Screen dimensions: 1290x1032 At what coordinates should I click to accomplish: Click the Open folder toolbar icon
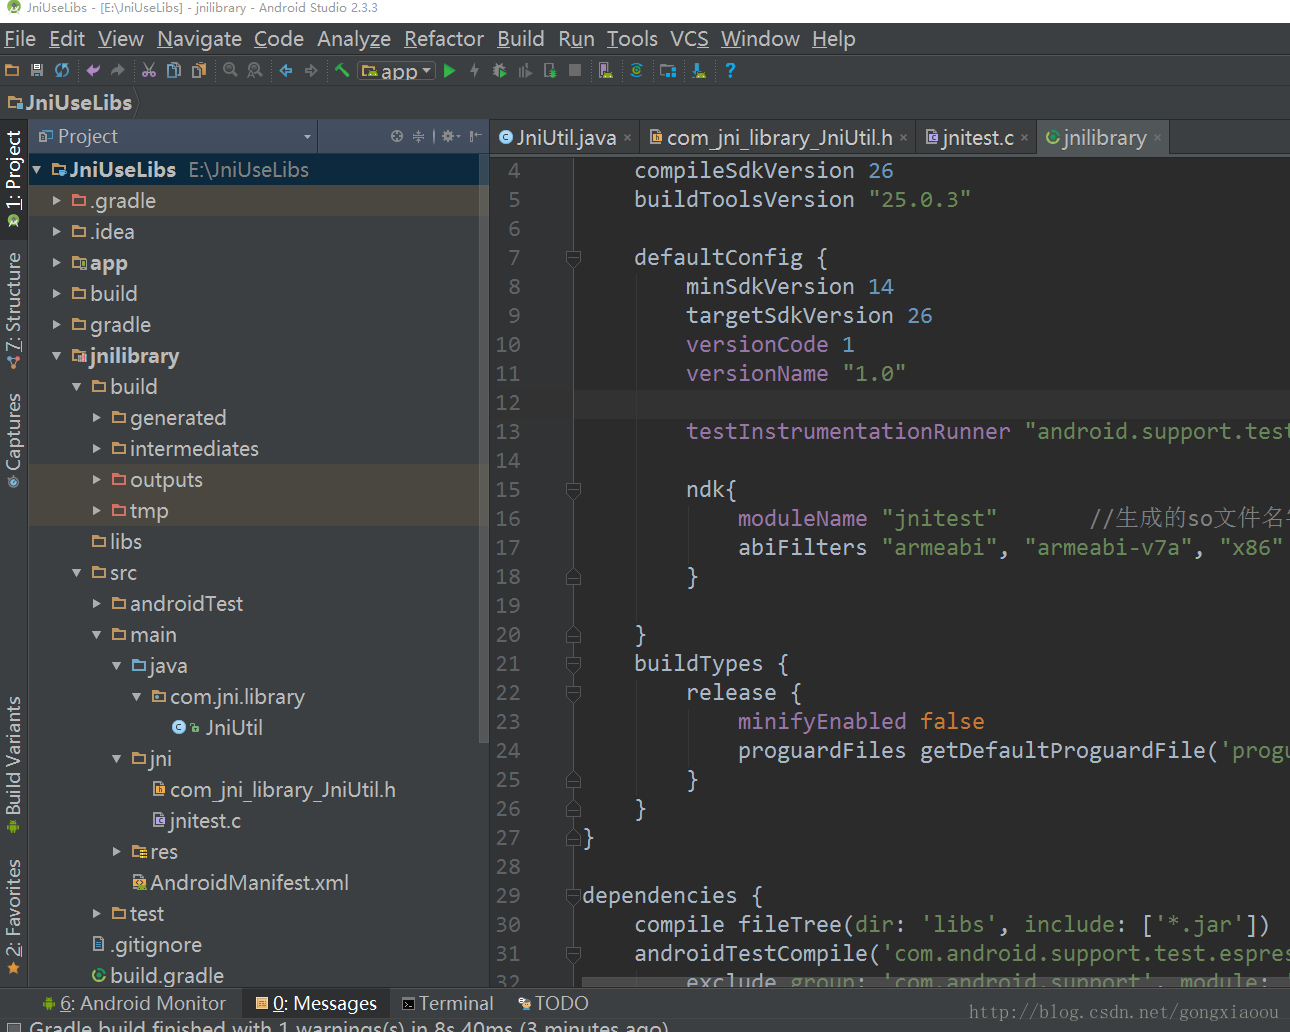tap(12, 70)
